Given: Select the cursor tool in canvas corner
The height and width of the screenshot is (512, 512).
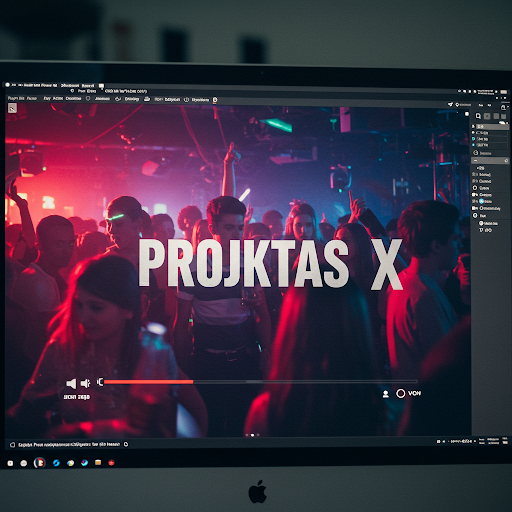Looking at the screenshot, I should point(12,108).
